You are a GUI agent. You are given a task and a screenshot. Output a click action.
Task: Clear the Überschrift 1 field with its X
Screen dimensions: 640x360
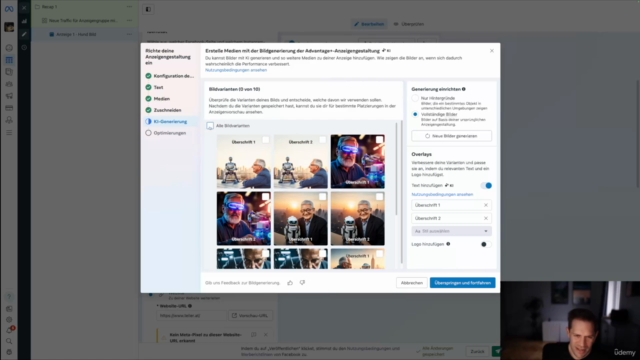(486, 205)
